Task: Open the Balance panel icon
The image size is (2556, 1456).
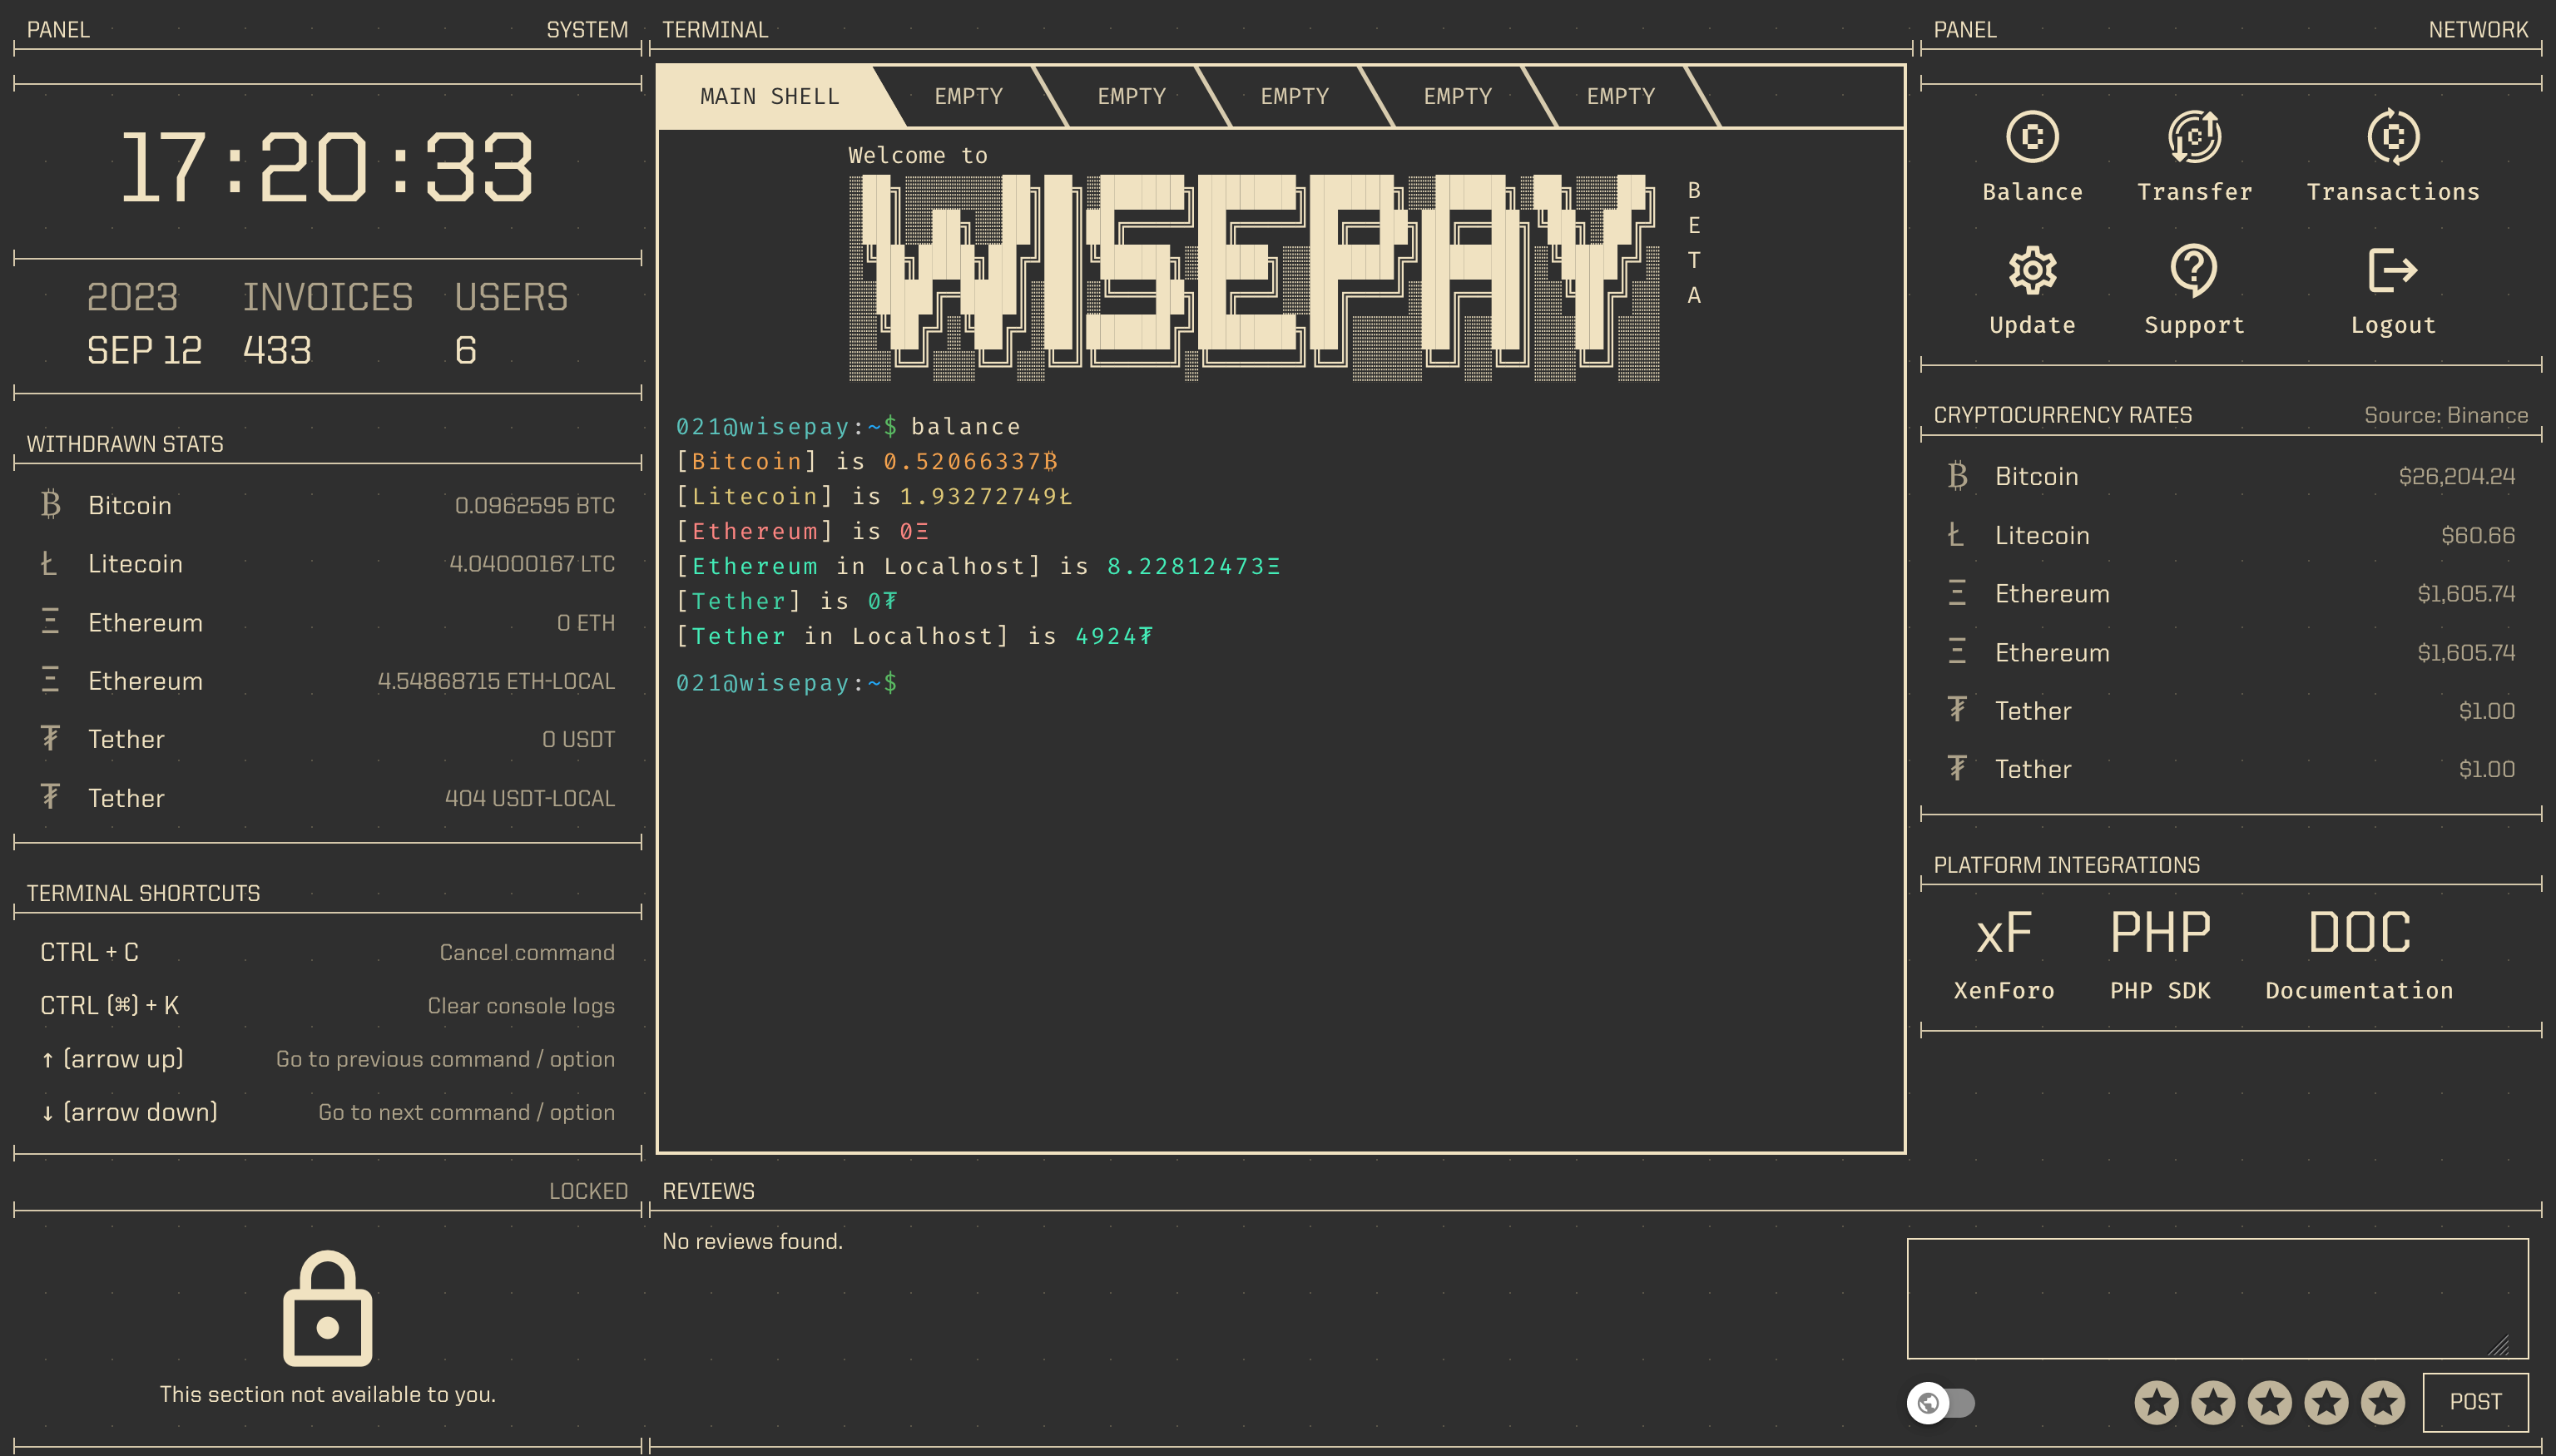Action: 2032,136
